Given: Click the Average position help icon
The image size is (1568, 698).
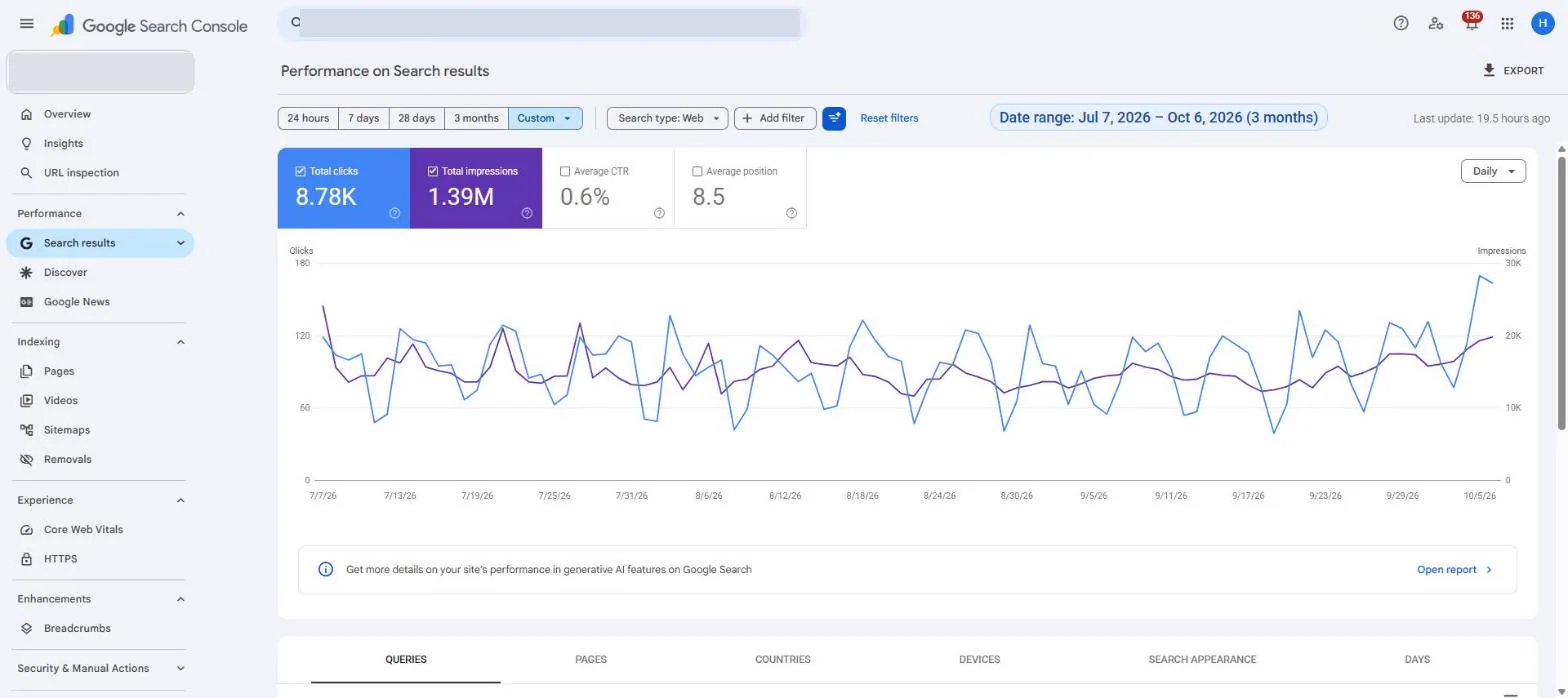Looking at the screenshot, I should tap(791, 213).
